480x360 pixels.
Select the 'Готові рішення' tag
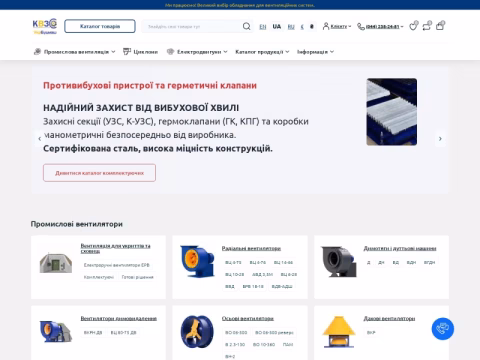pyautogui.click(x=137, y=277)
